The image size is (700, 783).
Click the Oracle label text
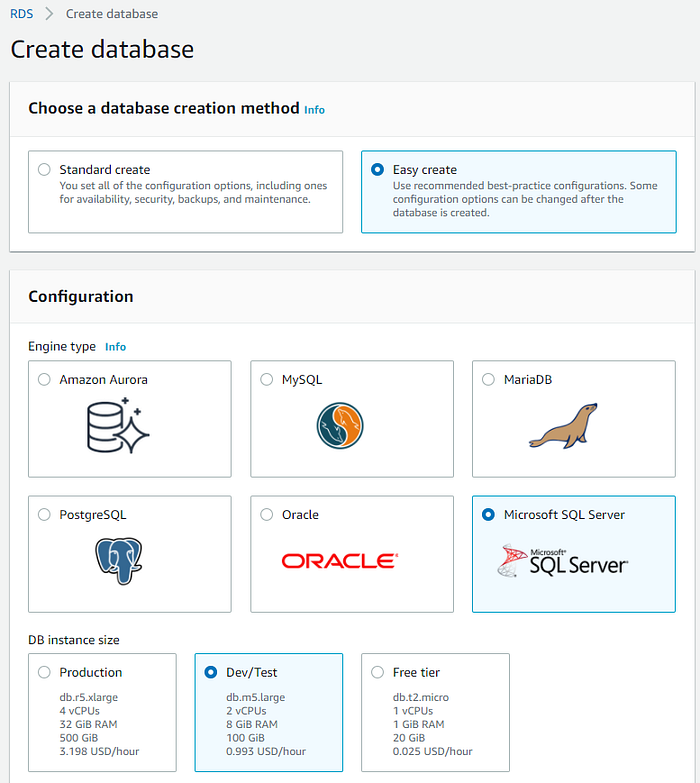click(x=300, y=514)
